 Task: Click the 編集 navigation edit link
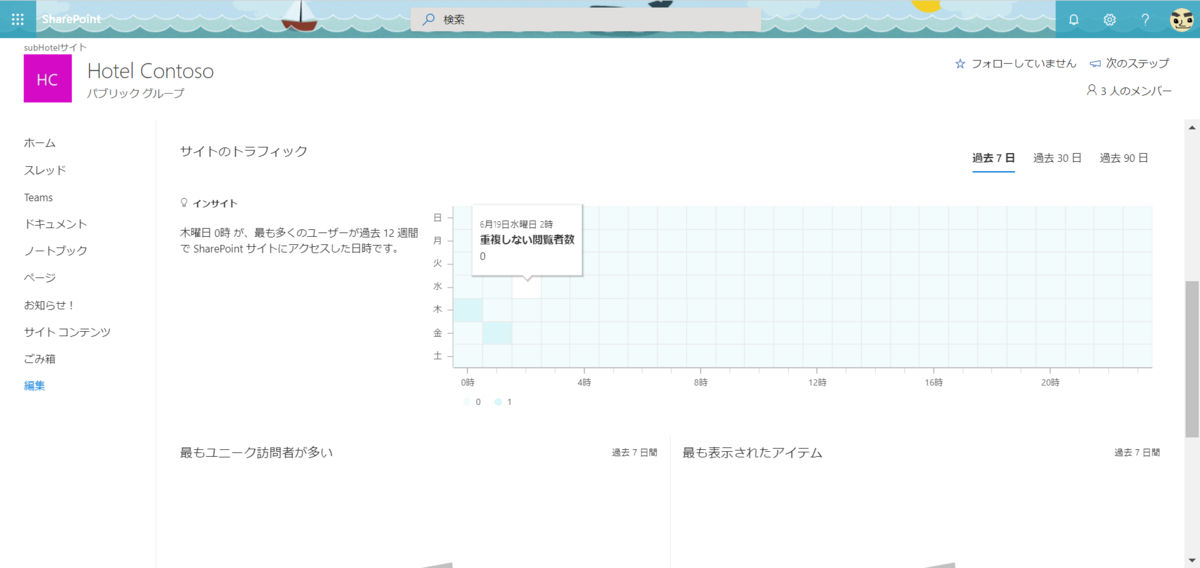(34, 385)
